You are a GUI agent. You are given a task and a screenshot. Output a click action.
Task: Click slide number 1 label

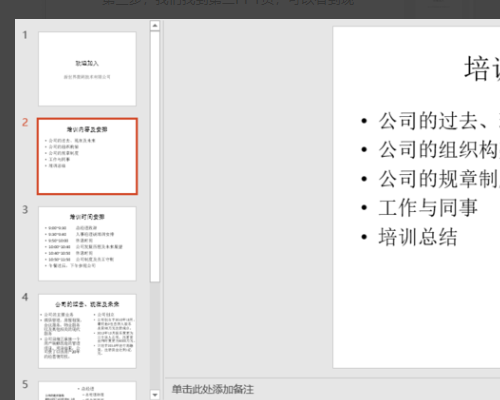pyautogui.click(x=25, y=35)
